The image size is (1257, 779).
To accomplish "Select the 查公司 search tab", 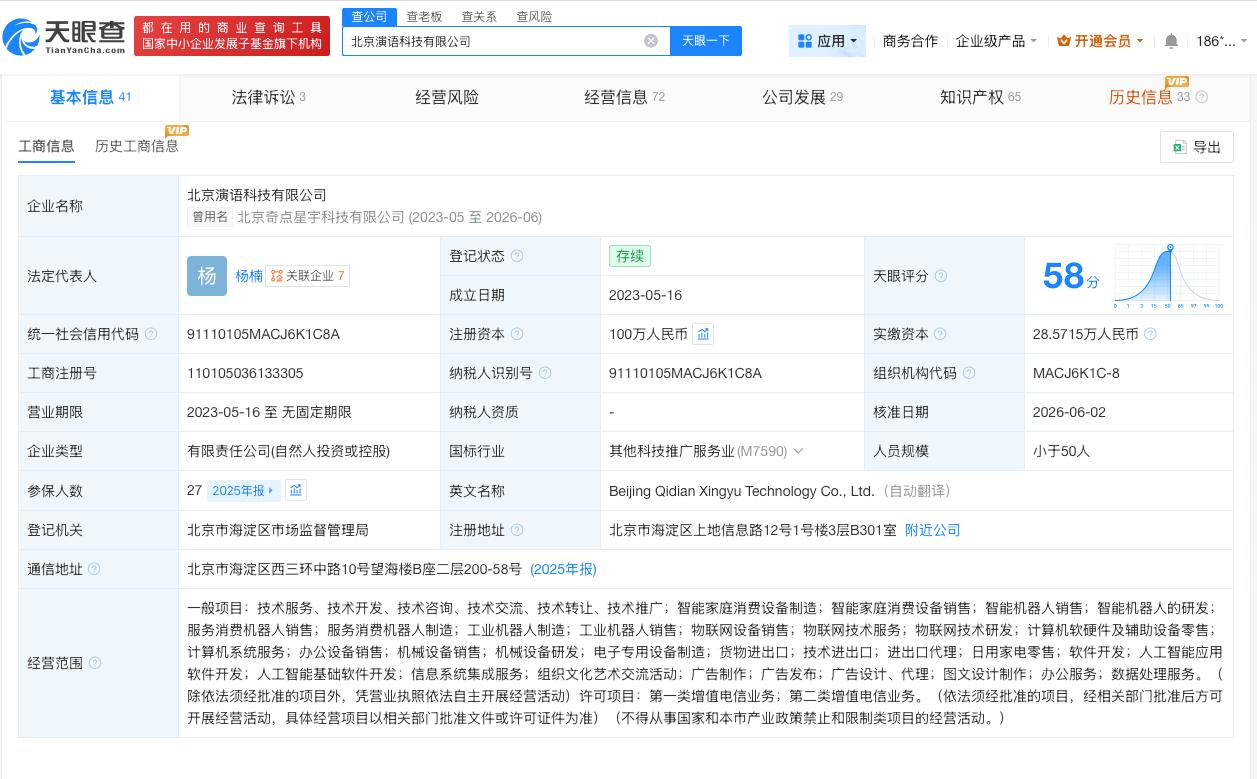I will 369,17.
